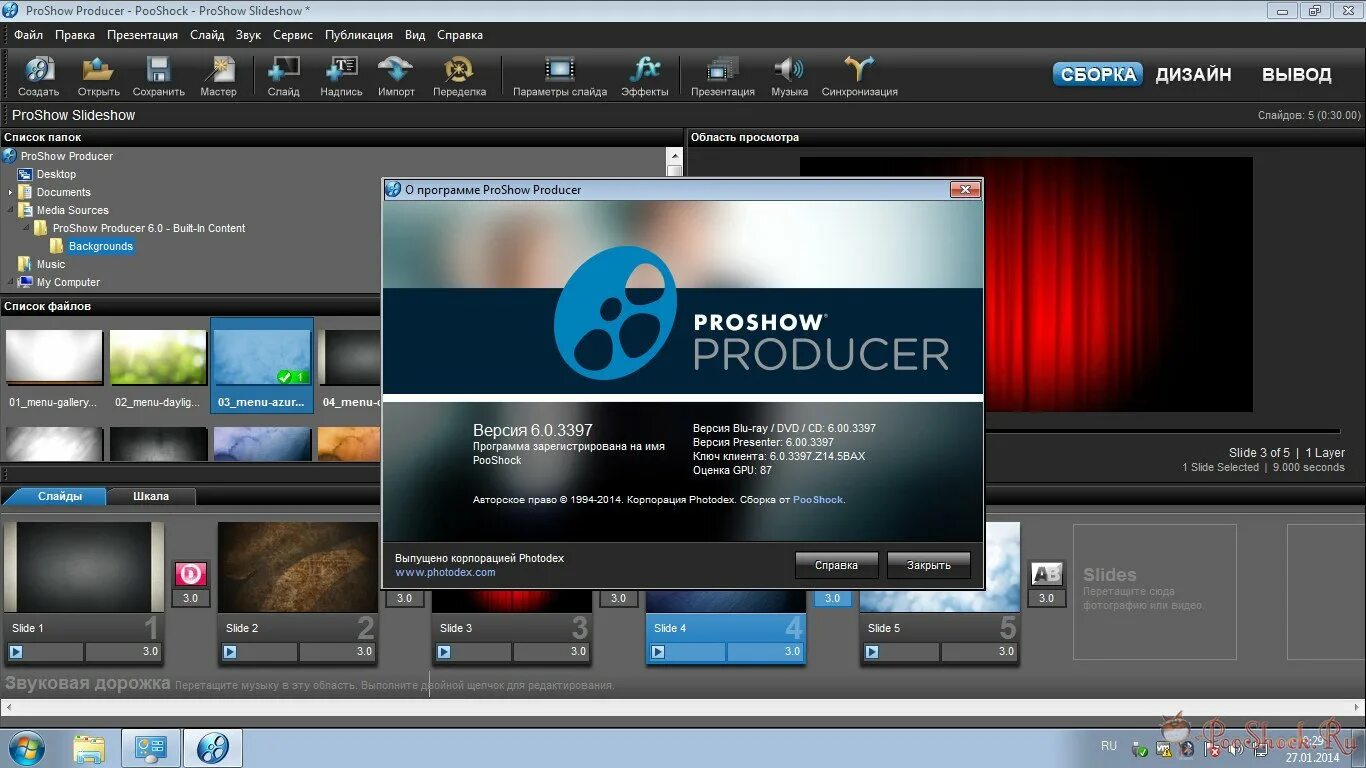The image size is (1366, 768).
Task: Select Desktop in the folder tree
Action: tap(56, 174)
